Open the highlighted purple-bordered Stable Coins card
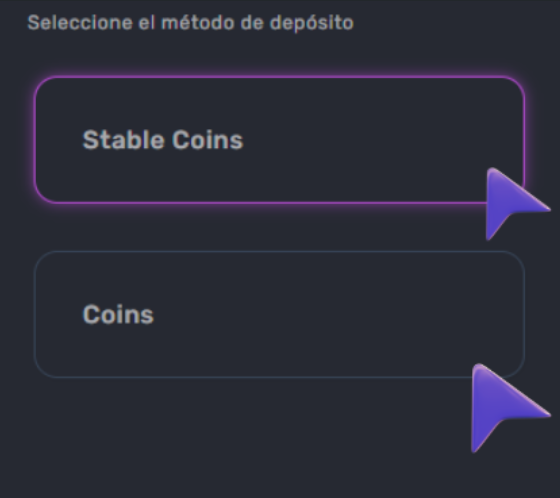560x498 pixels. click(x=280, y=140)
